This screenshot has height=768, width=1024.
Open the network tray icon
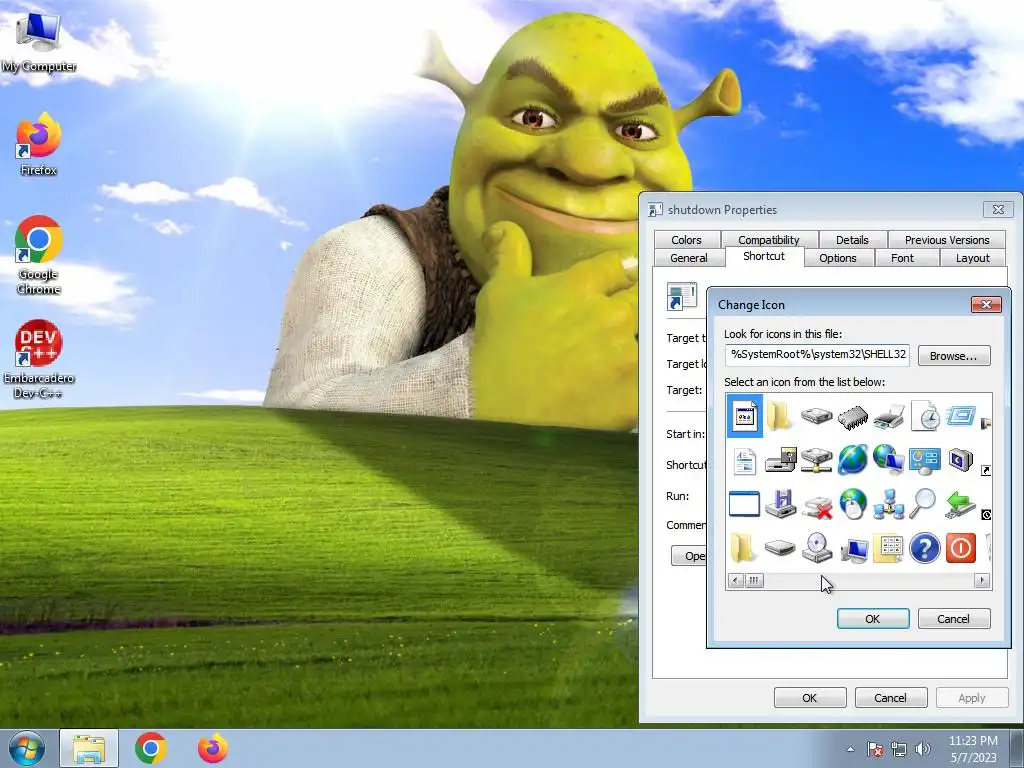899,749
